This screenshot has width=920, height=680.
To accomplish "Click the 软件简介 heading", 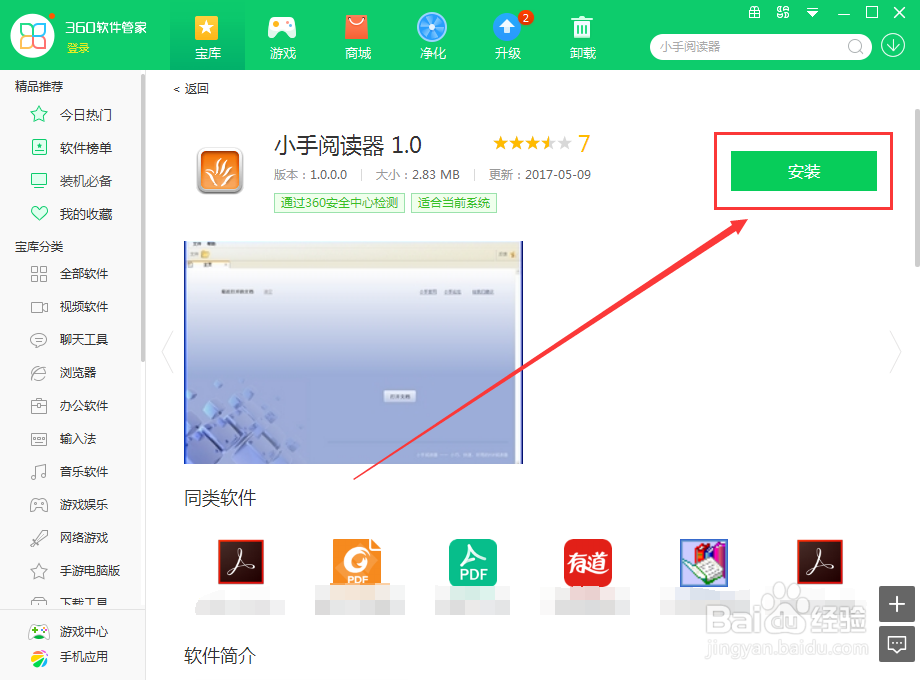I will coord(220,655).
